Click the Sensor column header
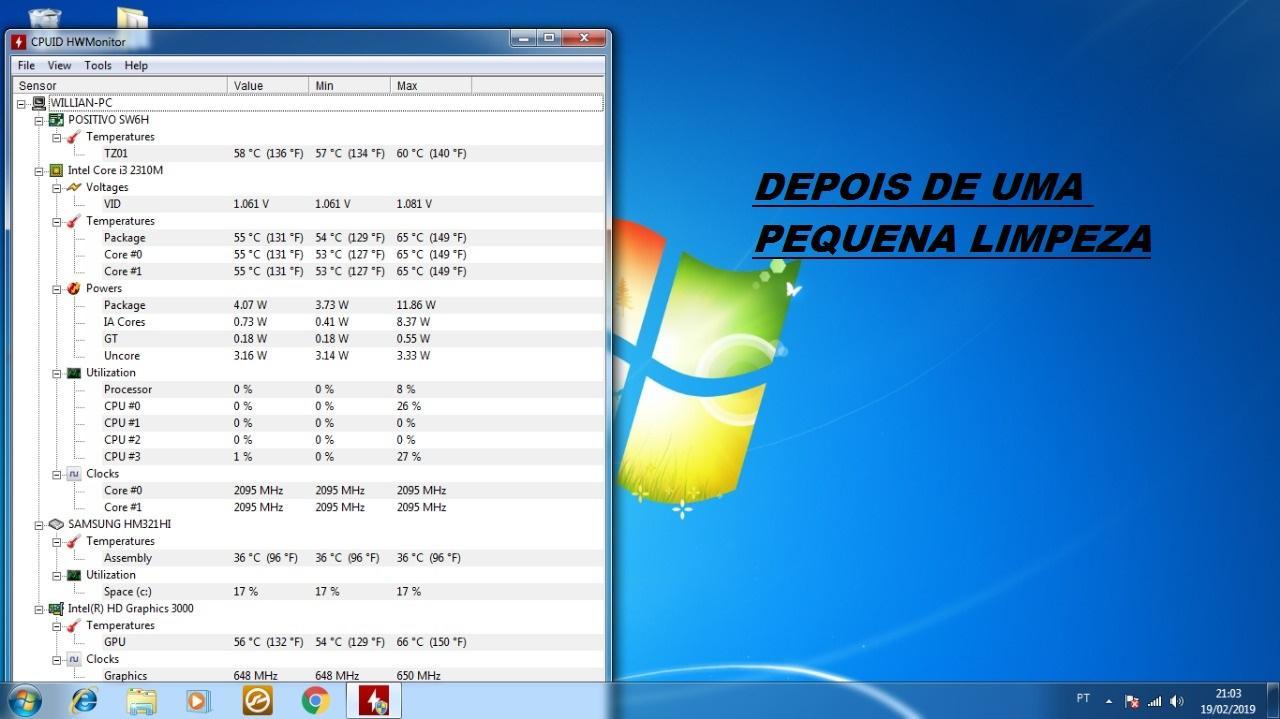 [120, 85]
